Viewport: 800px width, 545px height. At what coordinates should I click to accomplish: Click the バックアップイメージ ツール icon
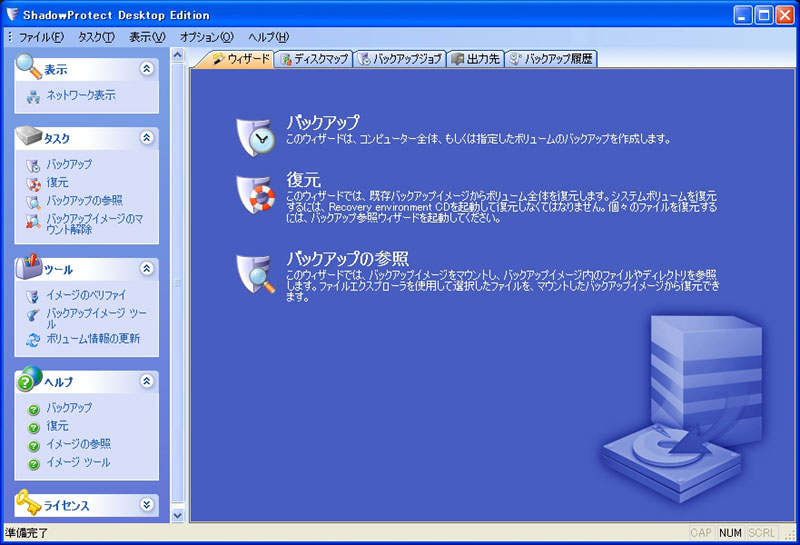[33, 315]
